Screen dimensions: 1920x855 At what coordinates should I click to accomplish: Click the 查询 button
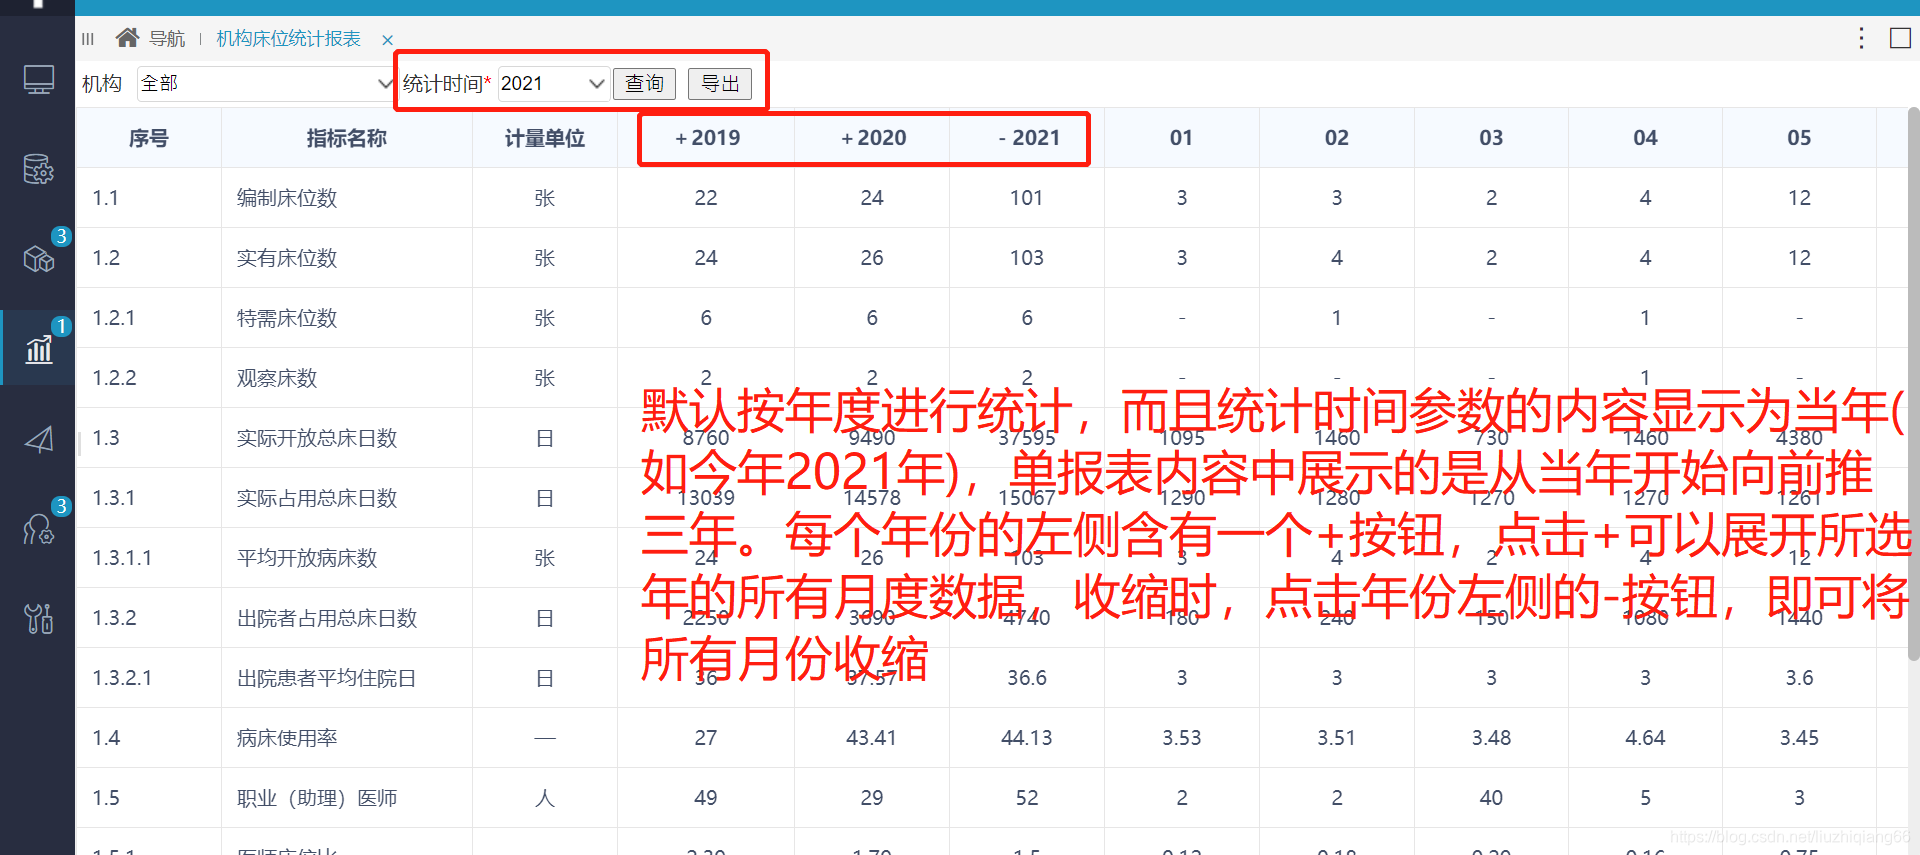coord(644,83)
